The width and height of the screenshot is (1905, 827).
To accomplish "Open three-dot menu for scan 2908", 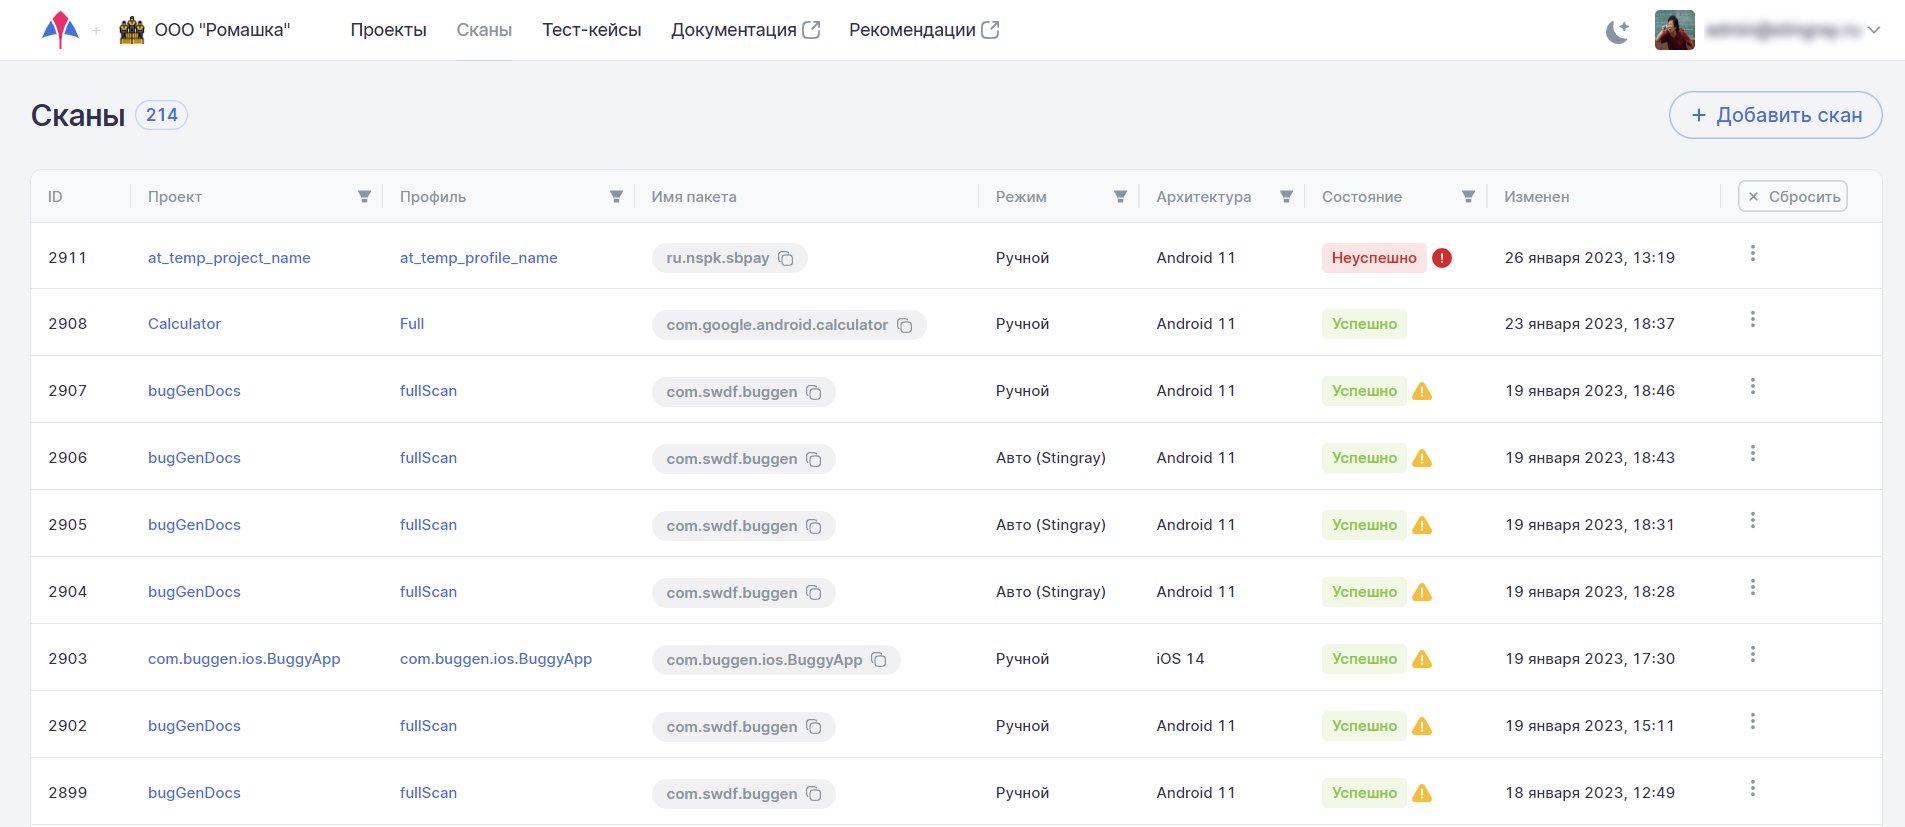I will click(x=1752, y=320).
